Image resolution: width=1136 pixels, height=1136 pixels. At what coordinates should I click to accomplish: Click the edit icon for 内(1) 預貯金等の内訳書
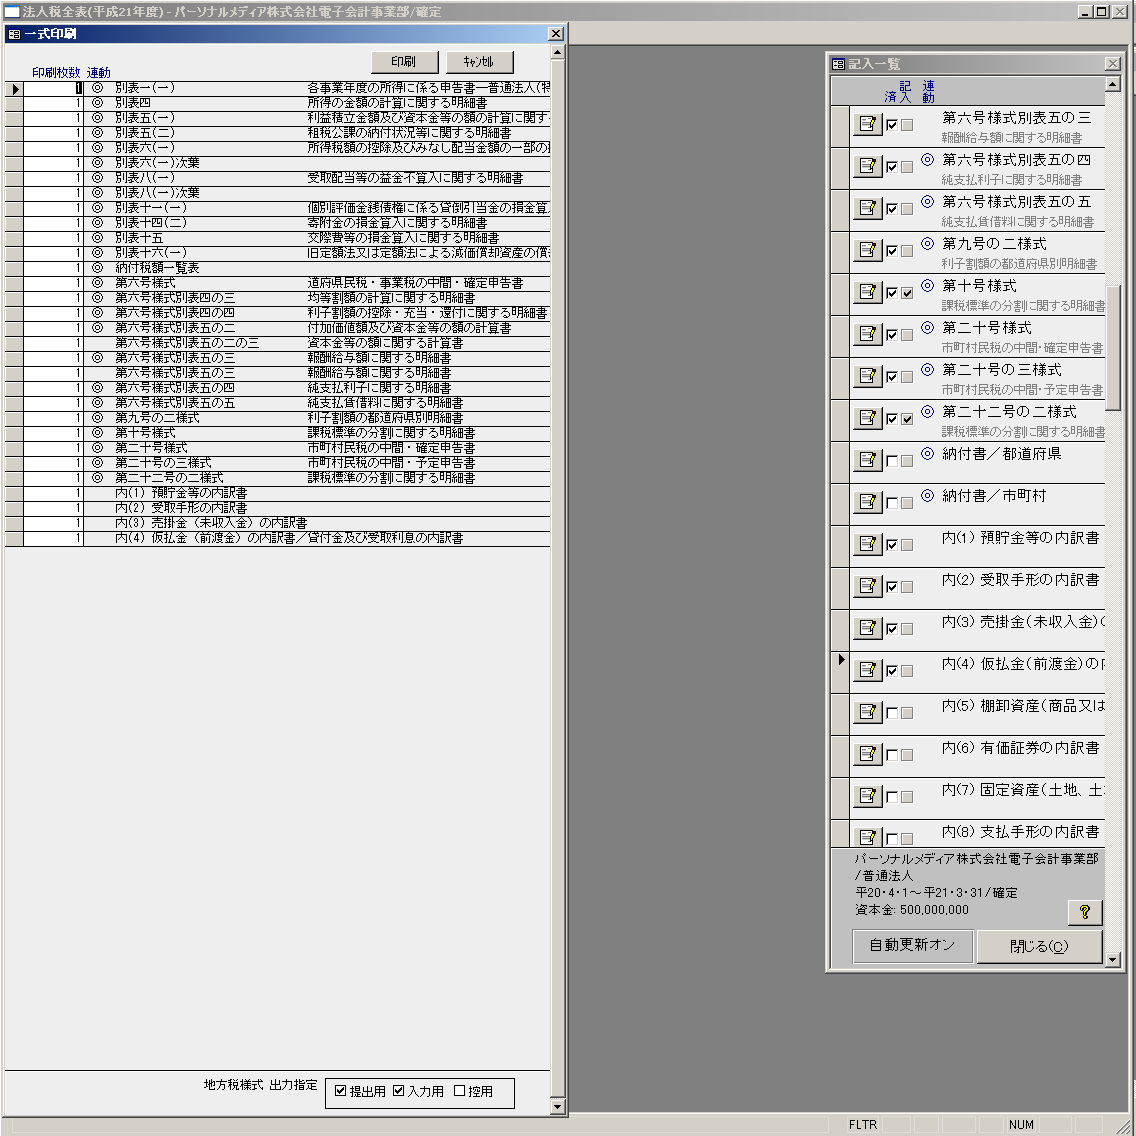pyautogui.click(x=867, y=544)
